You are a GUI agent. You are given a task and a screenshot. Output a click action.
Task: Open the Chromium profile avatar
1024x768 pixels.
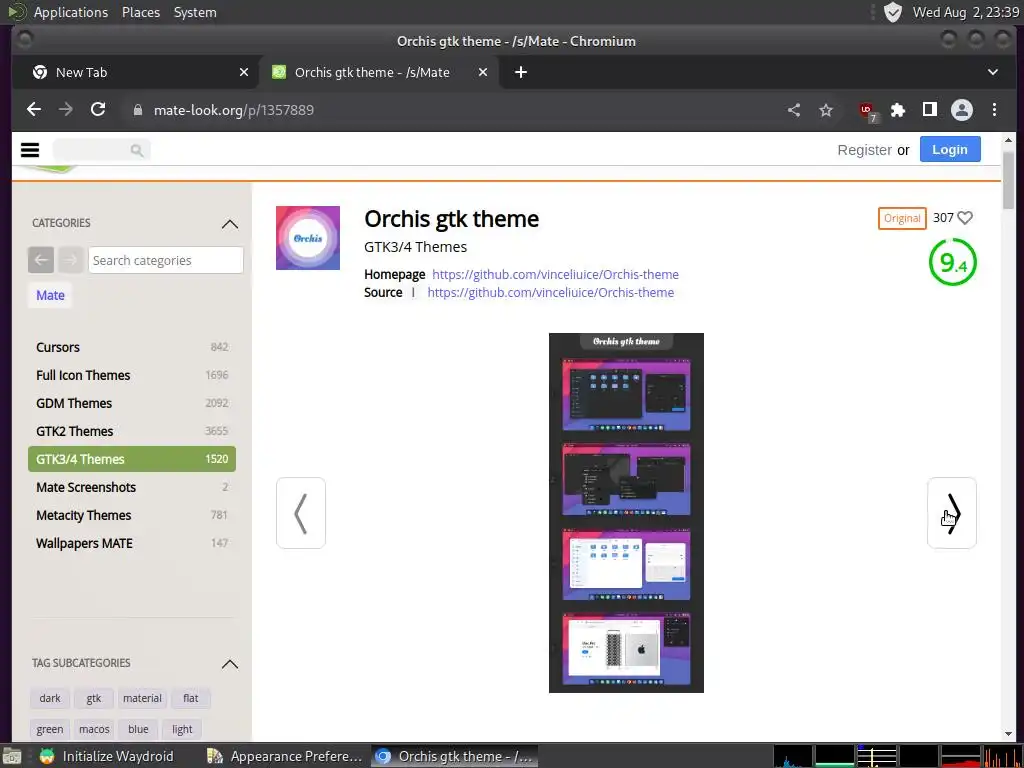(961, 110)
